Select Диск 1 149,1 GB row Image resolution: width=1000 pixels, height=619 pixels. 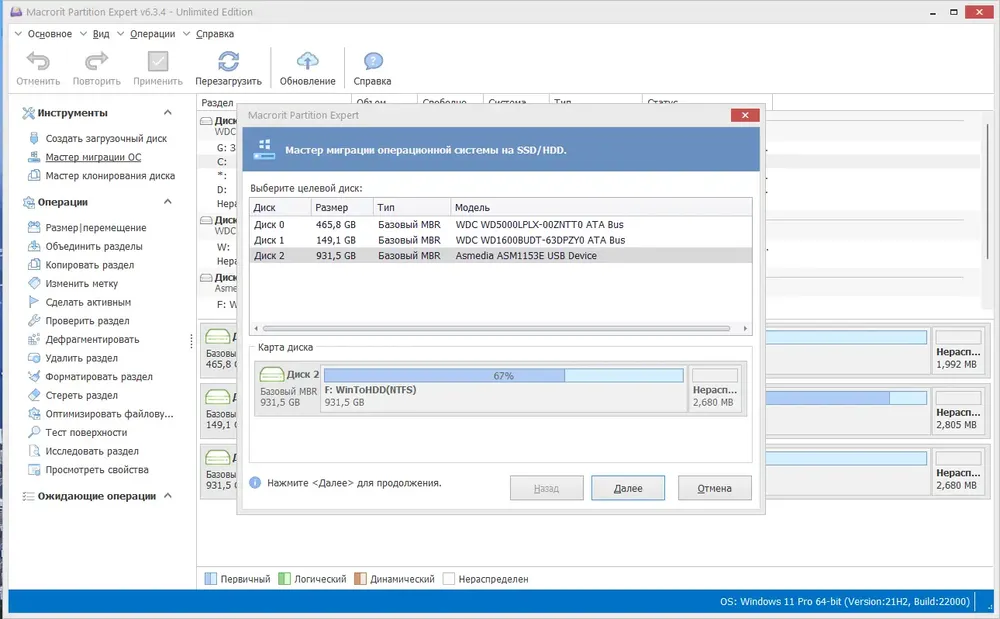[501, 240]
